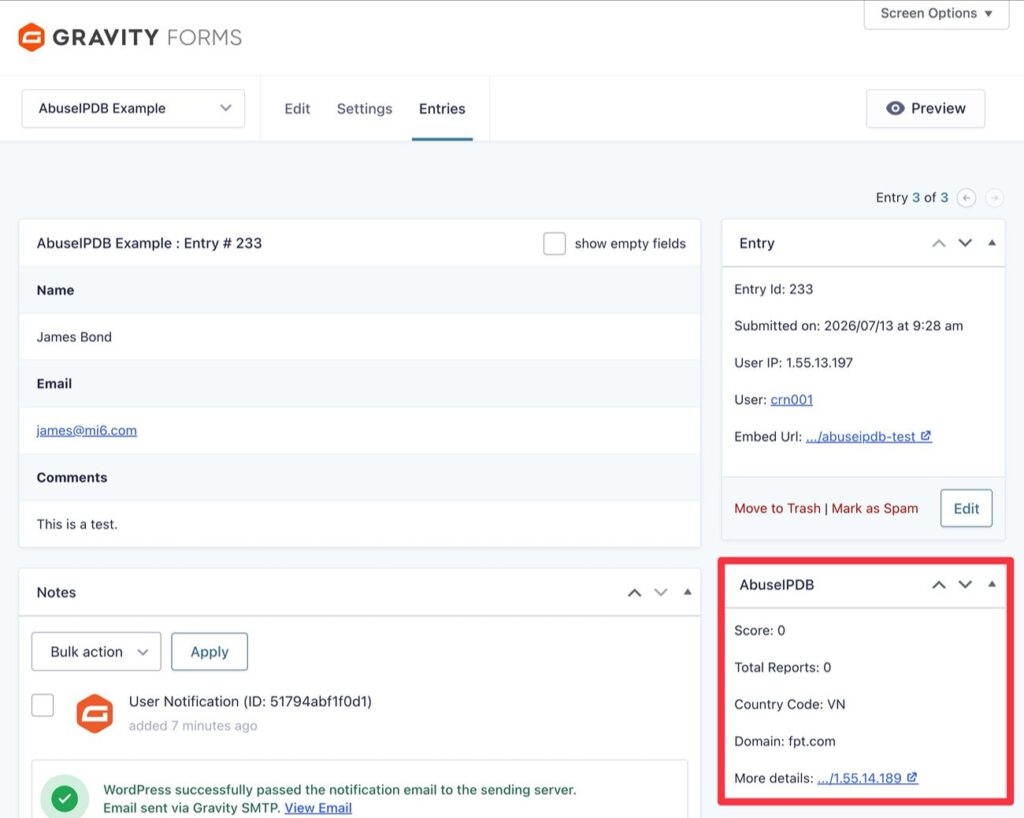Open the Entries tab
This screenshot has width=1024, height=818.
tap(442, 108)
